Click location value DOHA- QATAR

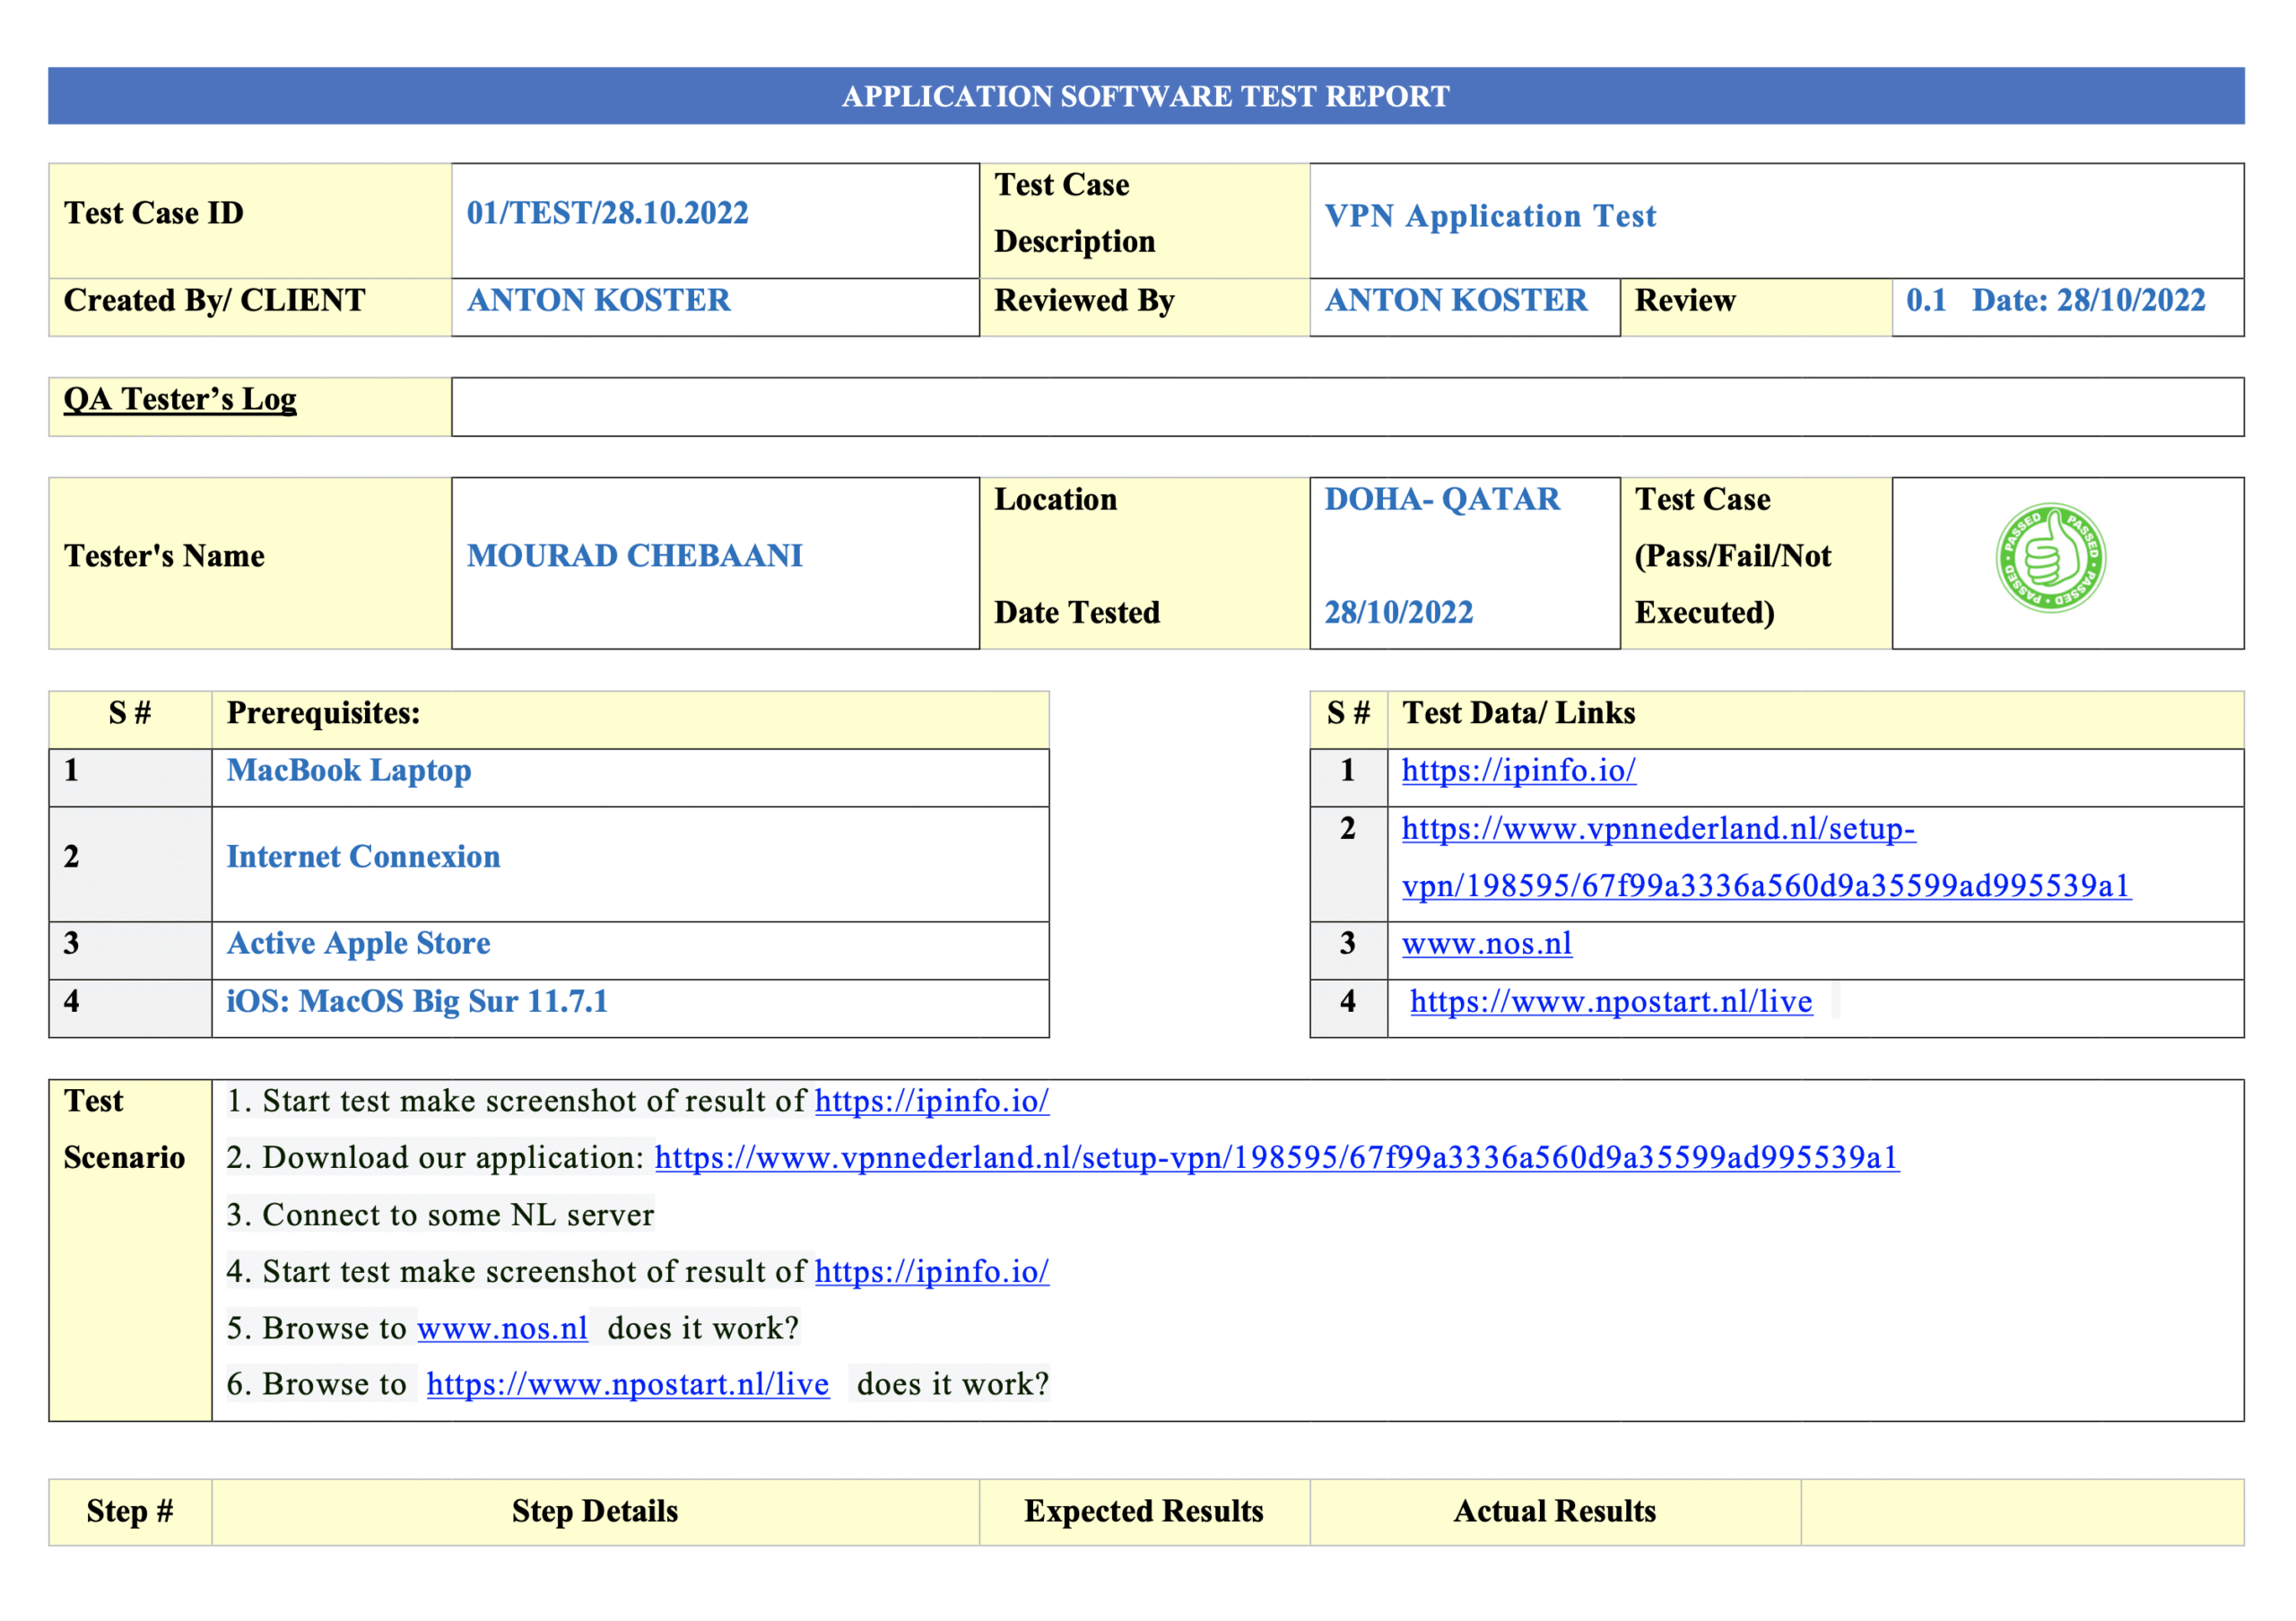(x=1441, y=499)
